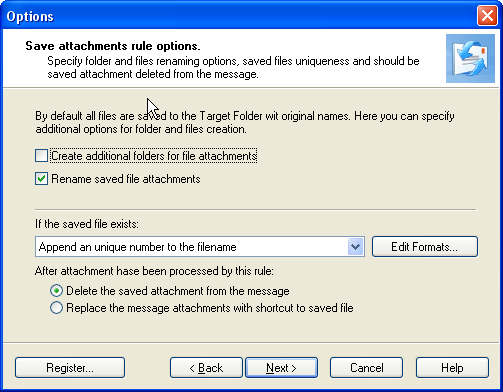Open Help for this dialog
Viewport: 503px width, 392px height.
coord(452,368)
